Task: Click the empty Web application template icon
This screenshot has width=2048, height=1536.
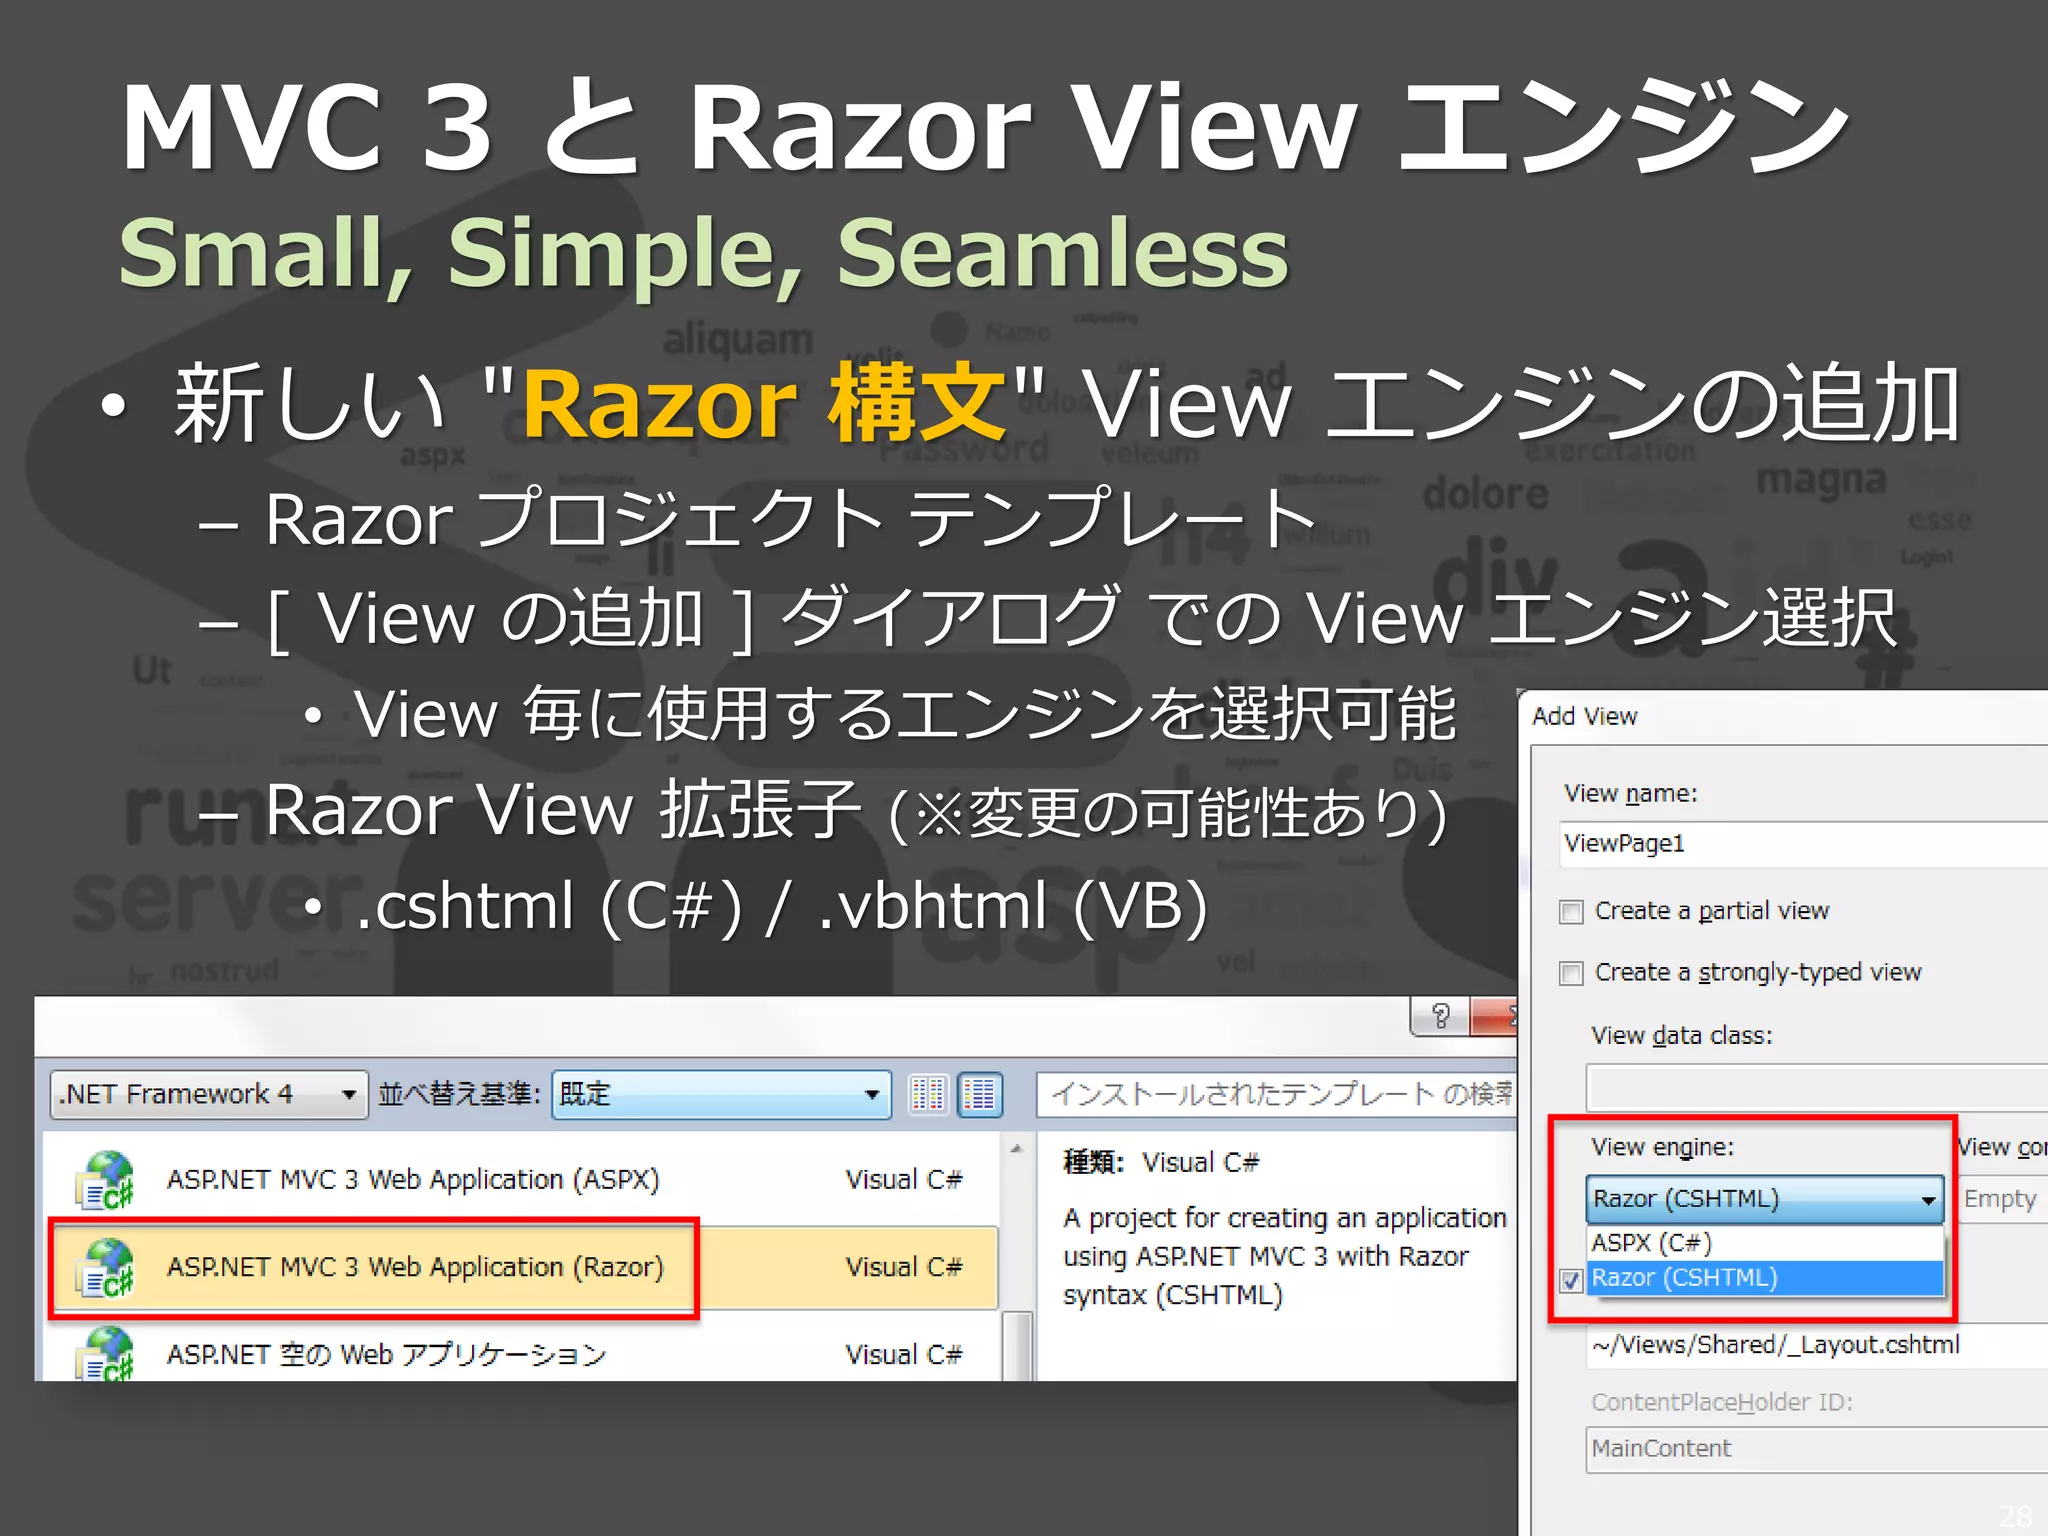Action: [106, 1353]
